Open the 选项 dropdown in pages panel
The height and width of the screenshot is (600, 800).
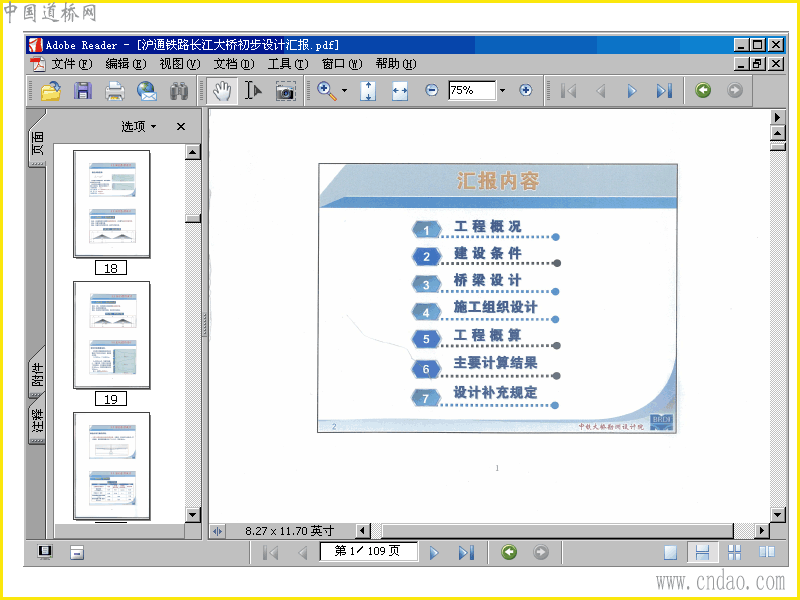pos(138,126)
